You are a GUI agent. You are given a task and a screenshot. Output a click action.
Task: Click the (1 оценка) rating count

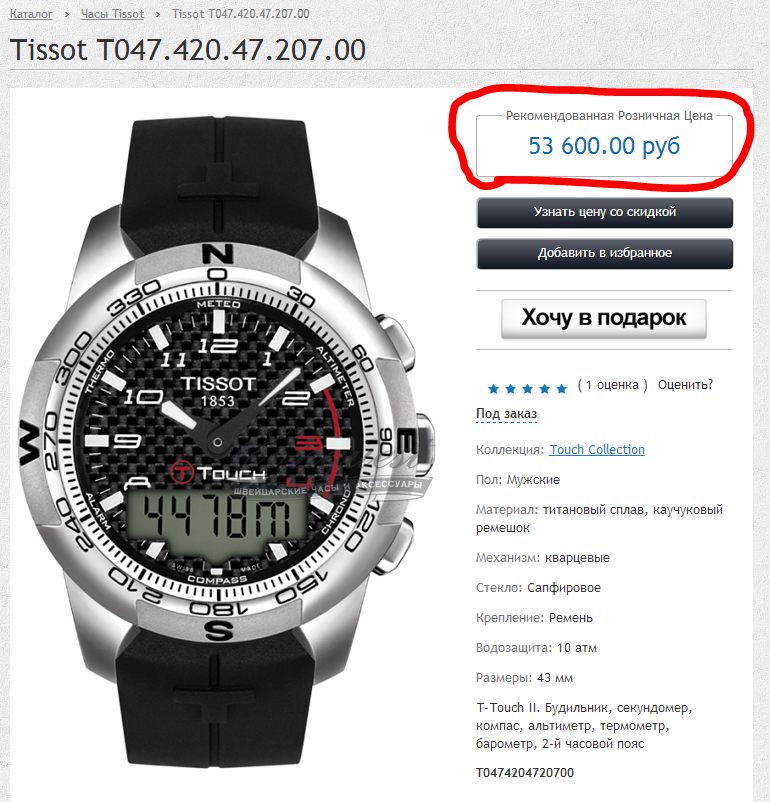coord(612,385)
